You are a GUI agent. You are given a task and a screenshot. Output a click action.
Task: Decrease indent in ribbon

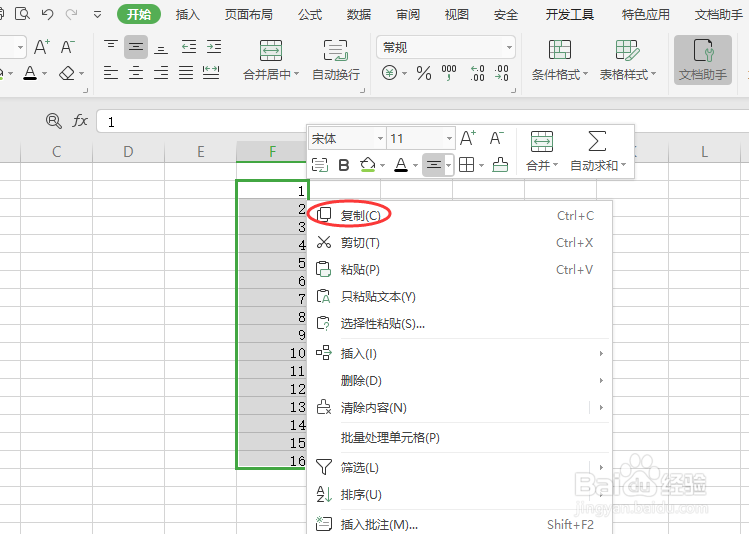coord(189,47)
